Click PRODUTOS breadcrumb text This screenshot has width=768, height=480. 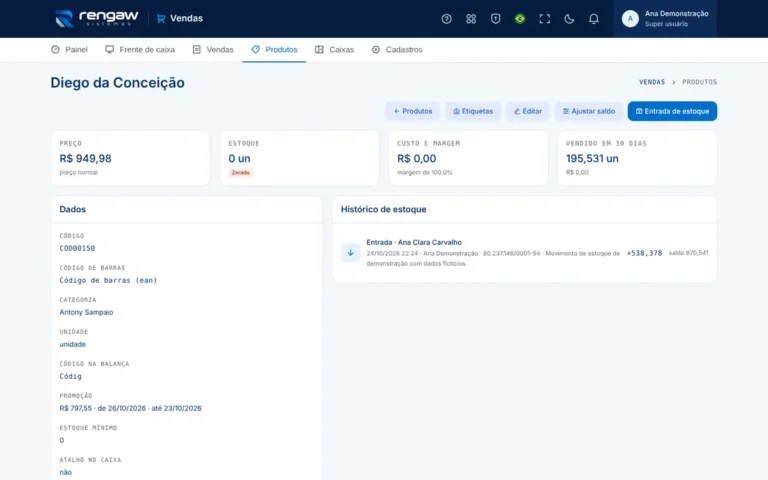[x=699, y=82]
